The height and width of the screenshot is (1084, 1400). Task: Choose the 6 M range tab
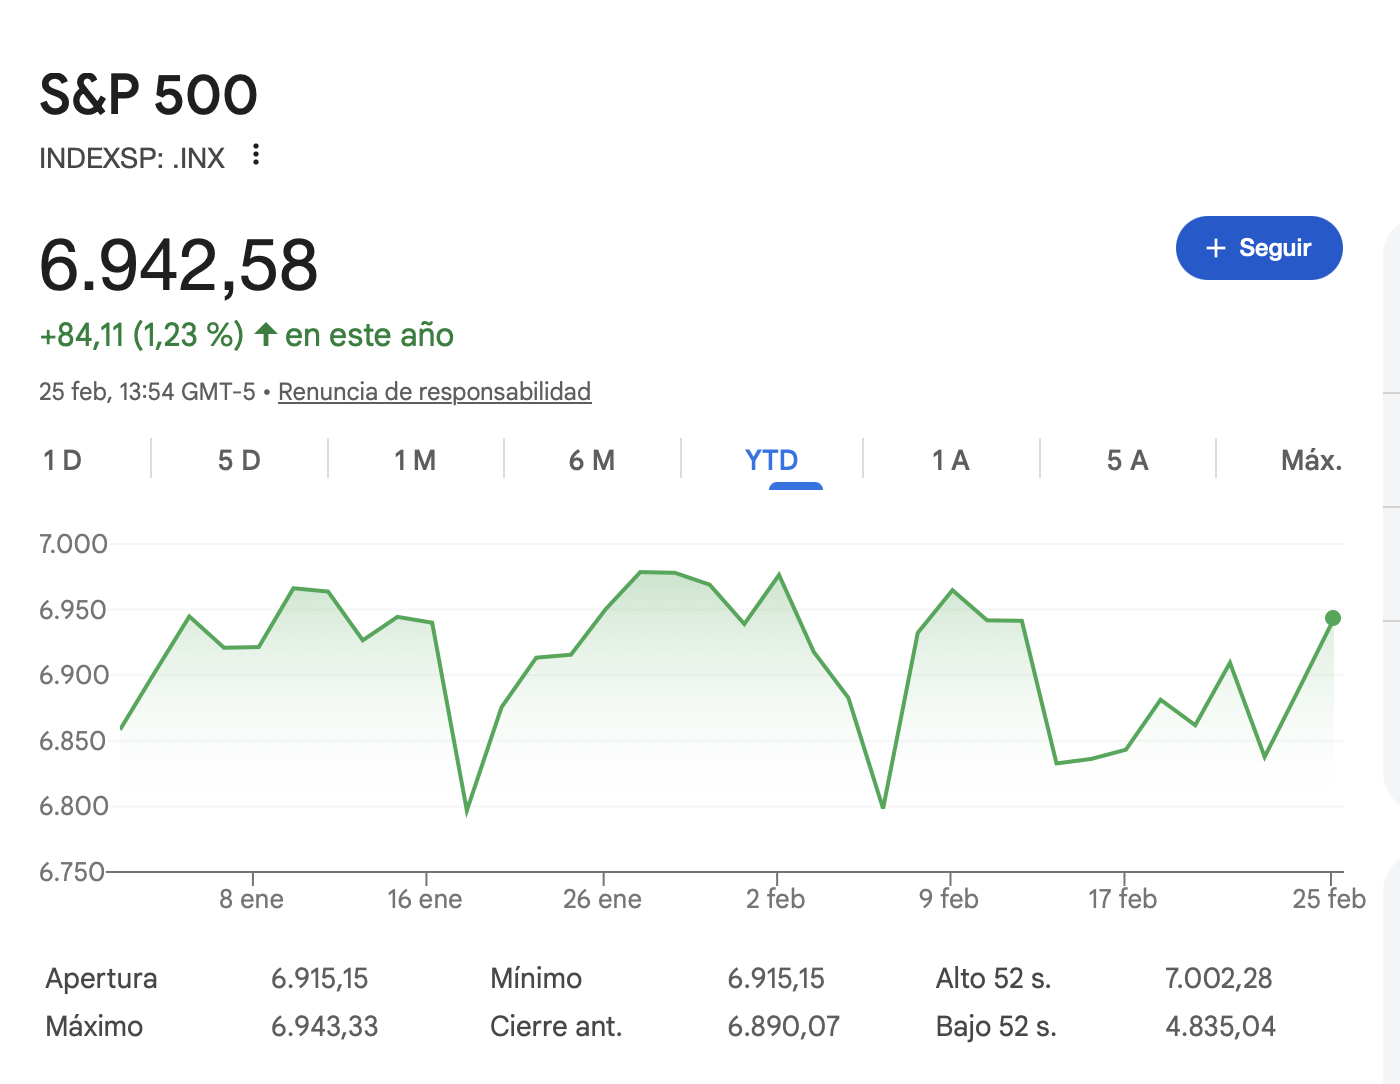592,460
